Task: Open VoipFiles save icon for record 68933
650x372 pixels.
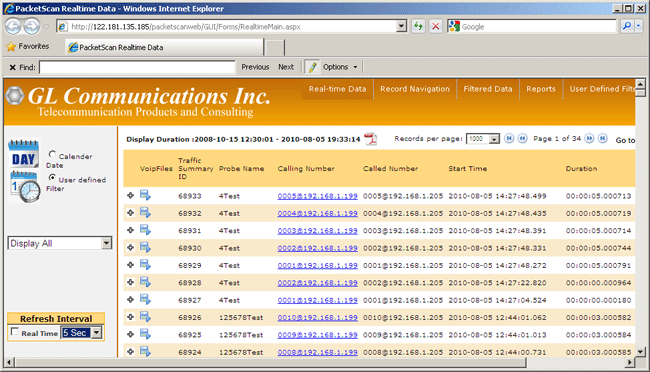Action: [145, 195]
